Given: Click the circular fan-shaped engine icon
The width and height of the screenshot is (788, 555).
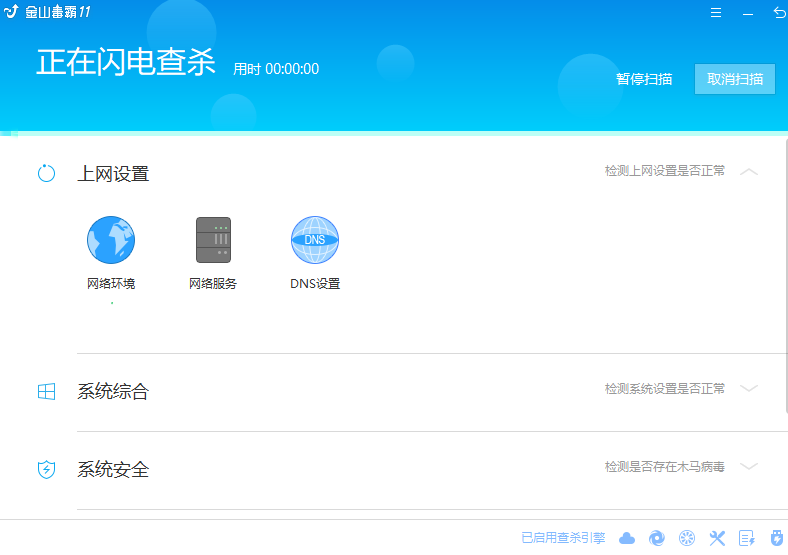Looking at the screenshot, I should [687, 538].
